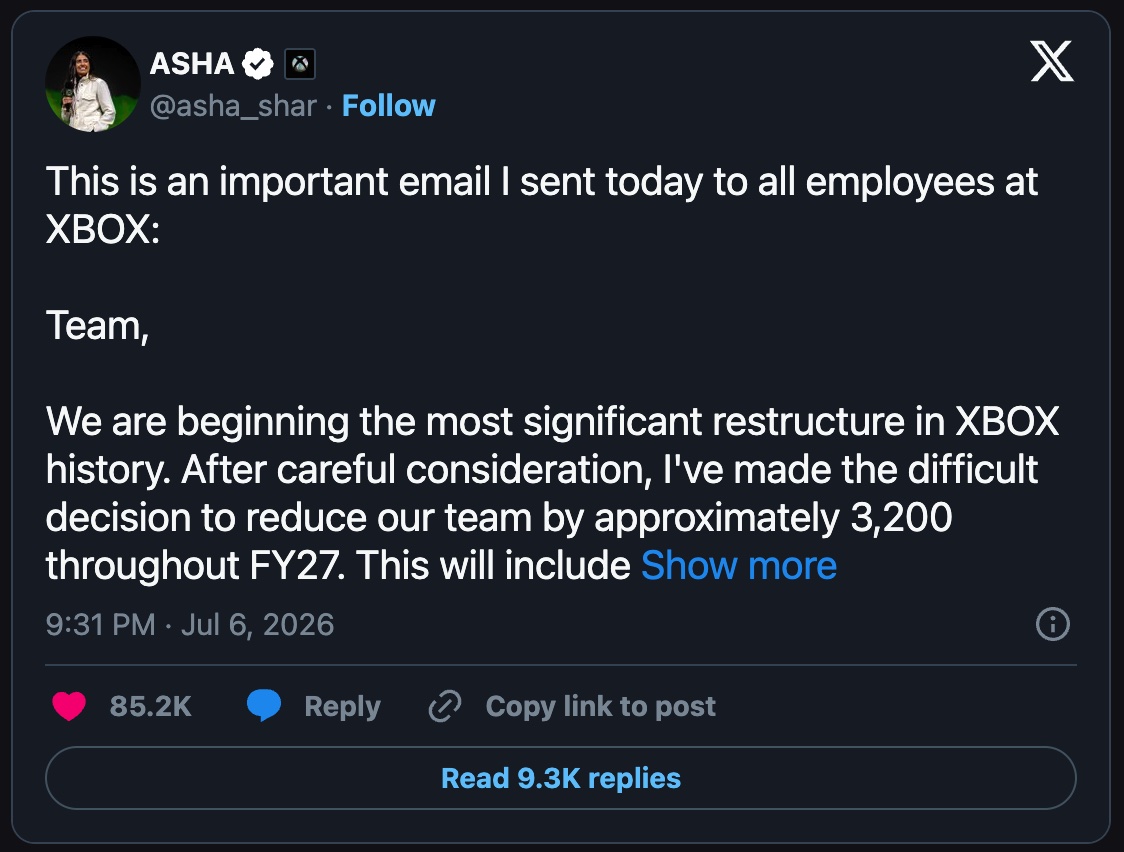The height and width of the screenshot is (852, 1124).
Task: Click the "important email" opening sentence
Action: [x=542, y=205]
